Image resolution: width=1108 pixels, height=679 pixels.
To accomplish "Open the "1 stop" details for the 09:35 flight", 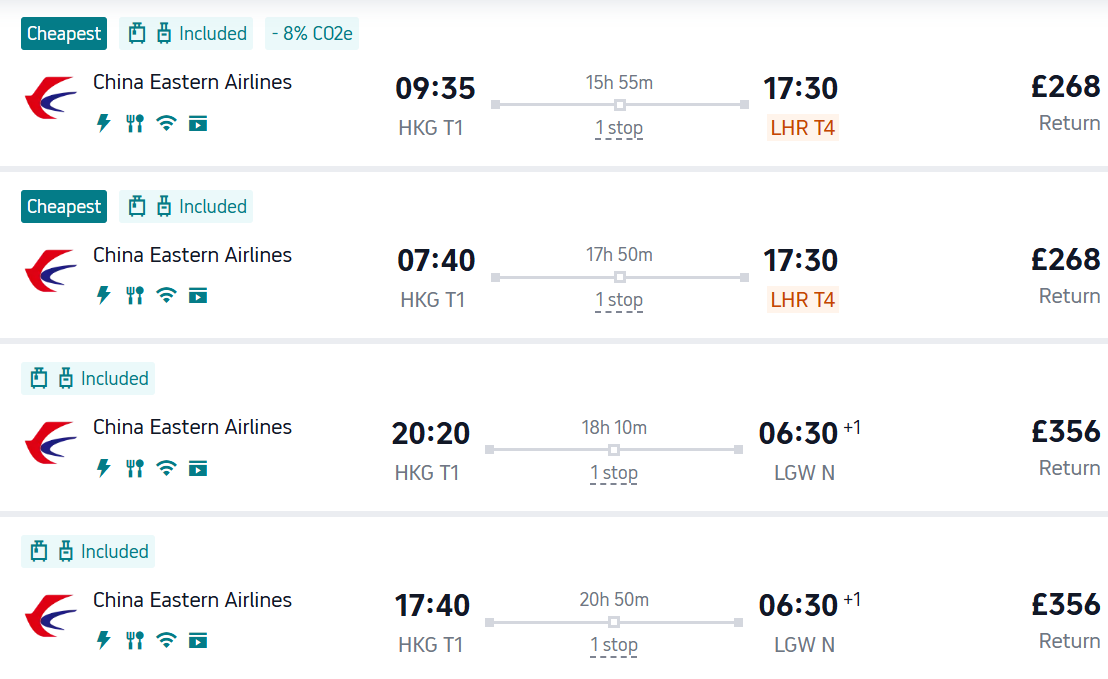I will click(x=619, y=128).
